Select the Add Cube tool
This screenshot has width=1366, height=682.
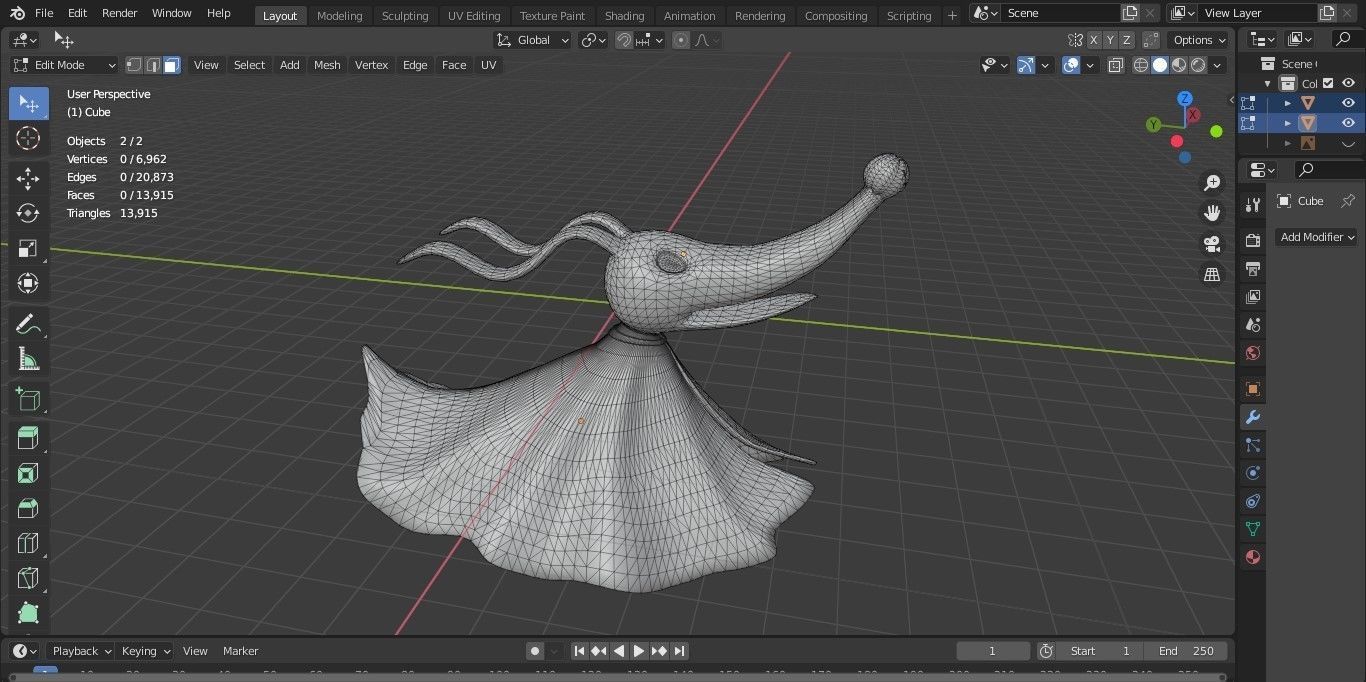28,400
